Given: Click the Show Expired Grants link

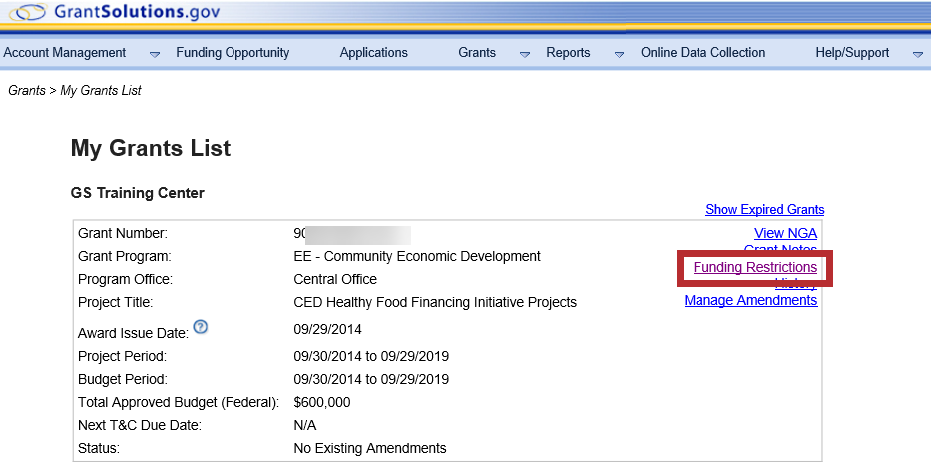Looking at the screenshot, I should point(764,210).
